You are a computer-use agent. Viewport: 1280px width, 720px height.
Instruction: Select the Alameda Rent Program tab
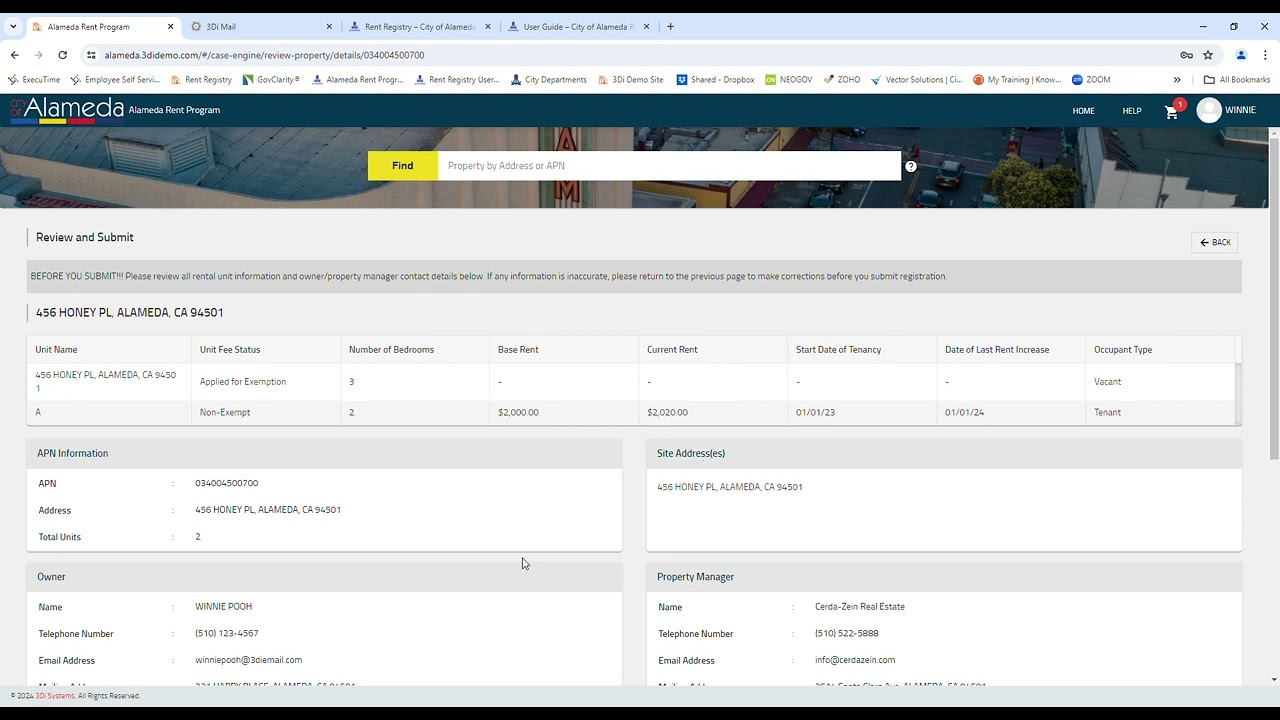(102, 27)
